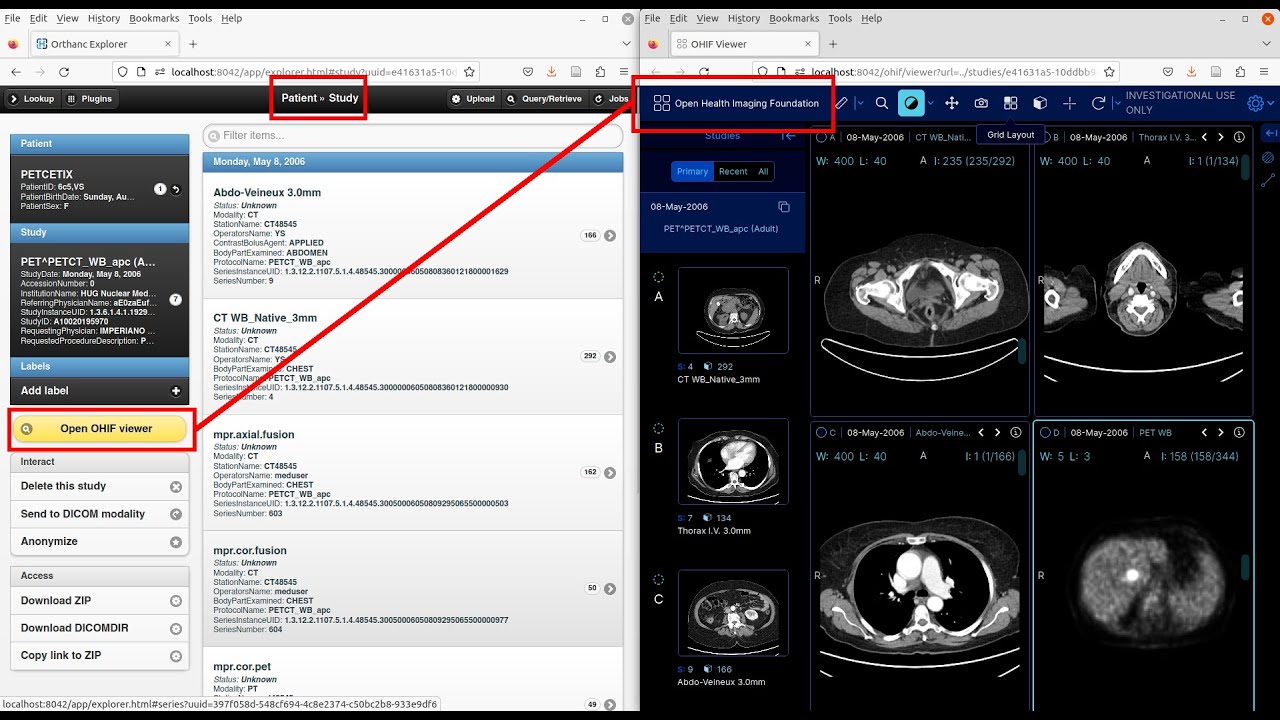The width and height of the screenshot is (1280, 720).
Task: Toggle dotted circle for series A thumbnail
Action: (x=658, y=277)
